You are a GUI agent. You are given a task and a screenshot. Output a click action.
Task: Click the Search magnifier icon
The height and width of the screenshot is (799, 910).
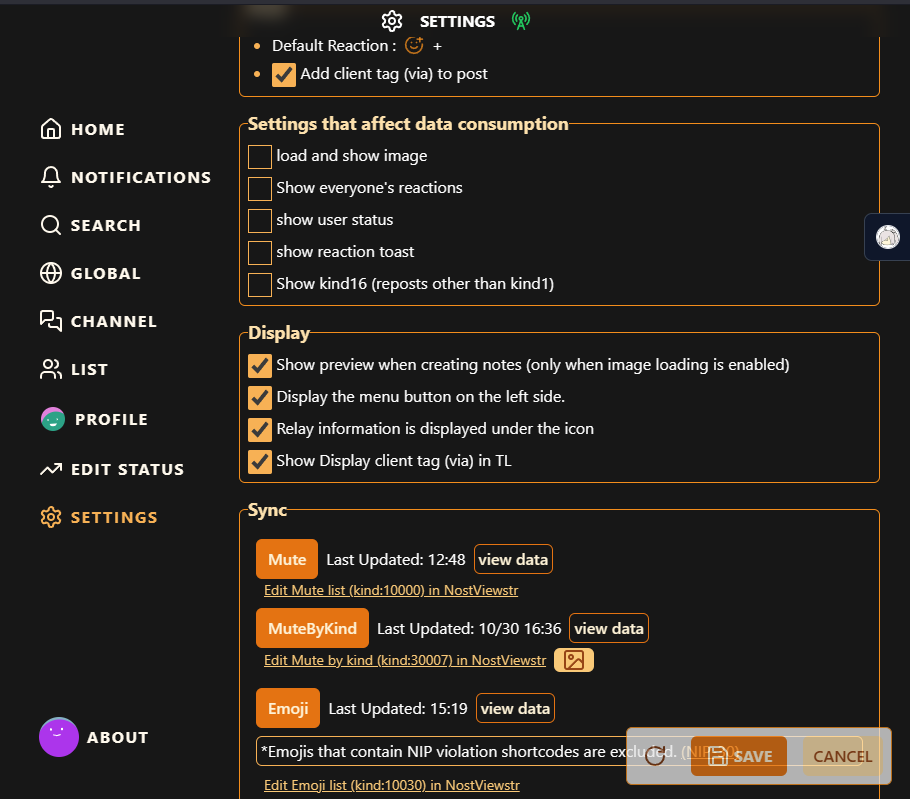(x=50, y=225)
